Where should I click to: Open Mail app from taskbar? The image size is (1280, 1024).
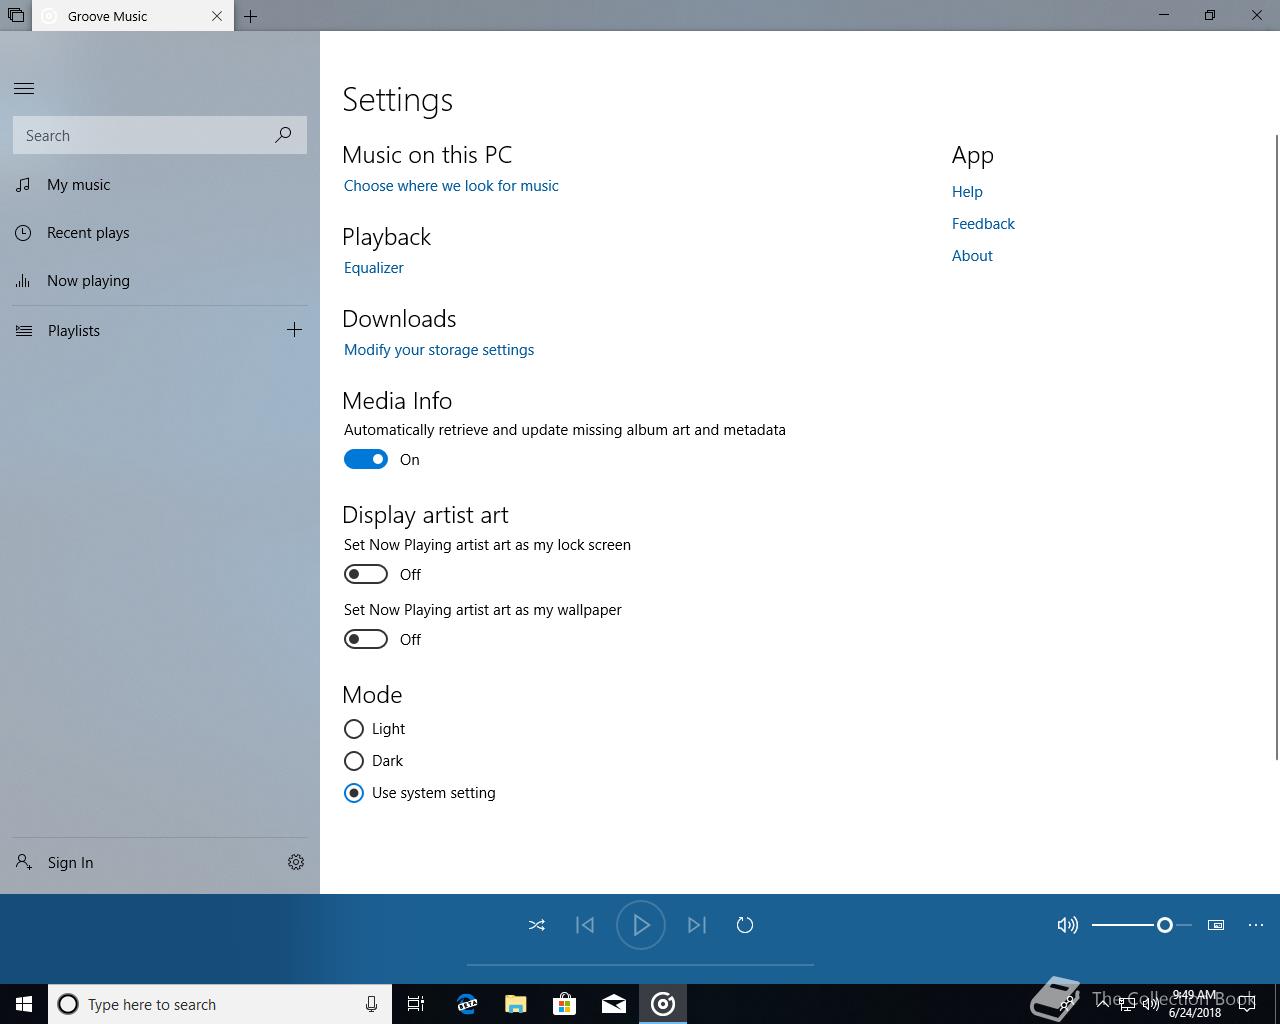click(614, 1004)
